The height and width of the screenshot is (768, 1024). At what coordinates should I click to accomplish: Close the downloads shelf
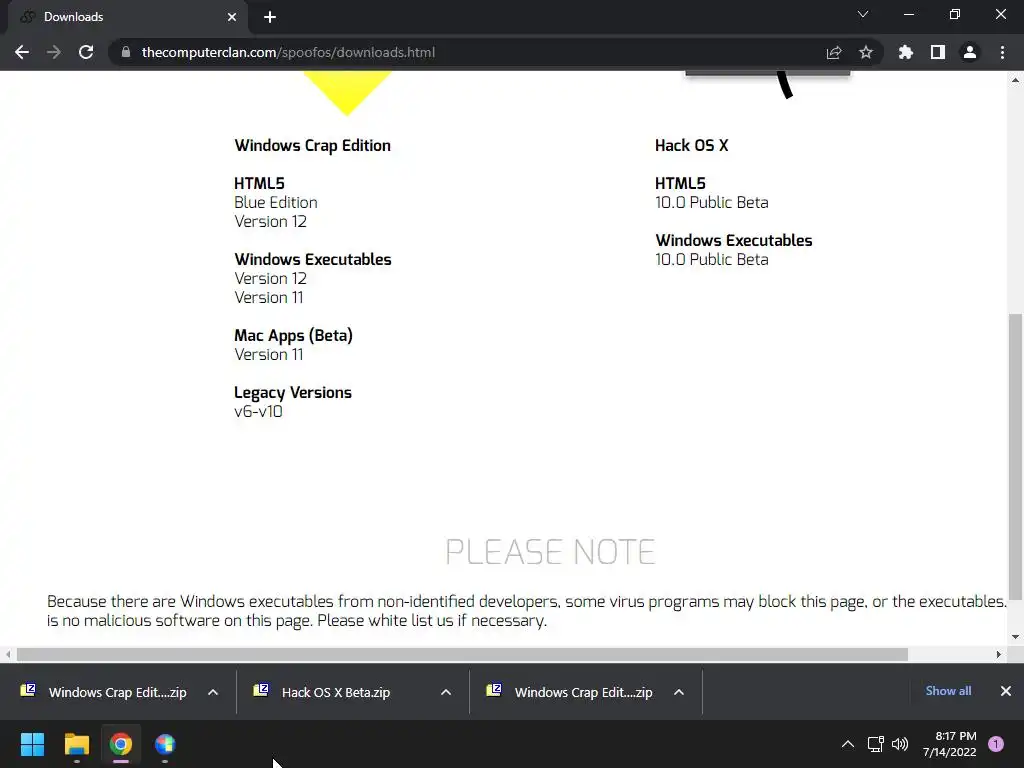1006,691
